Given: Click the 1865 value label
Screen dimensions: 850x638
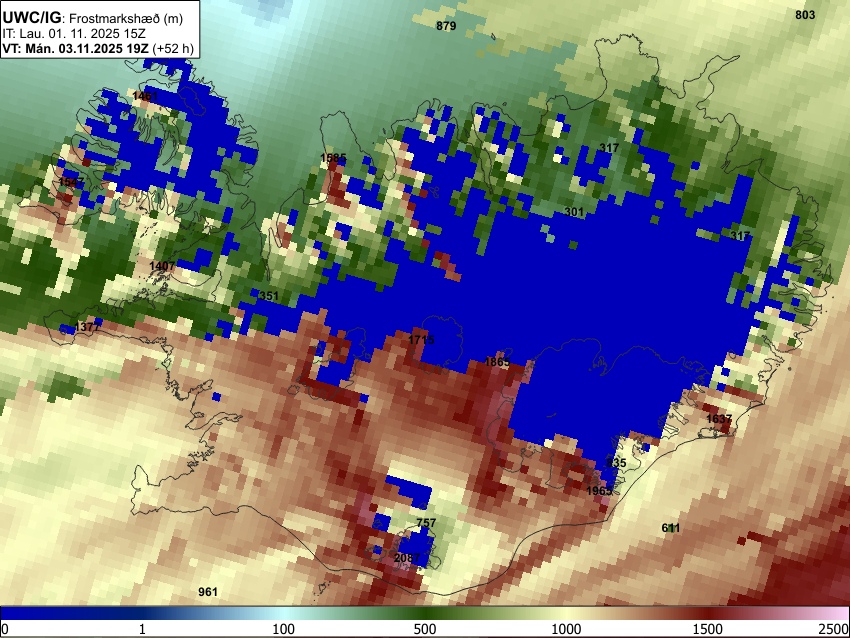Looking at the screenshot, I should click(497, 362).
